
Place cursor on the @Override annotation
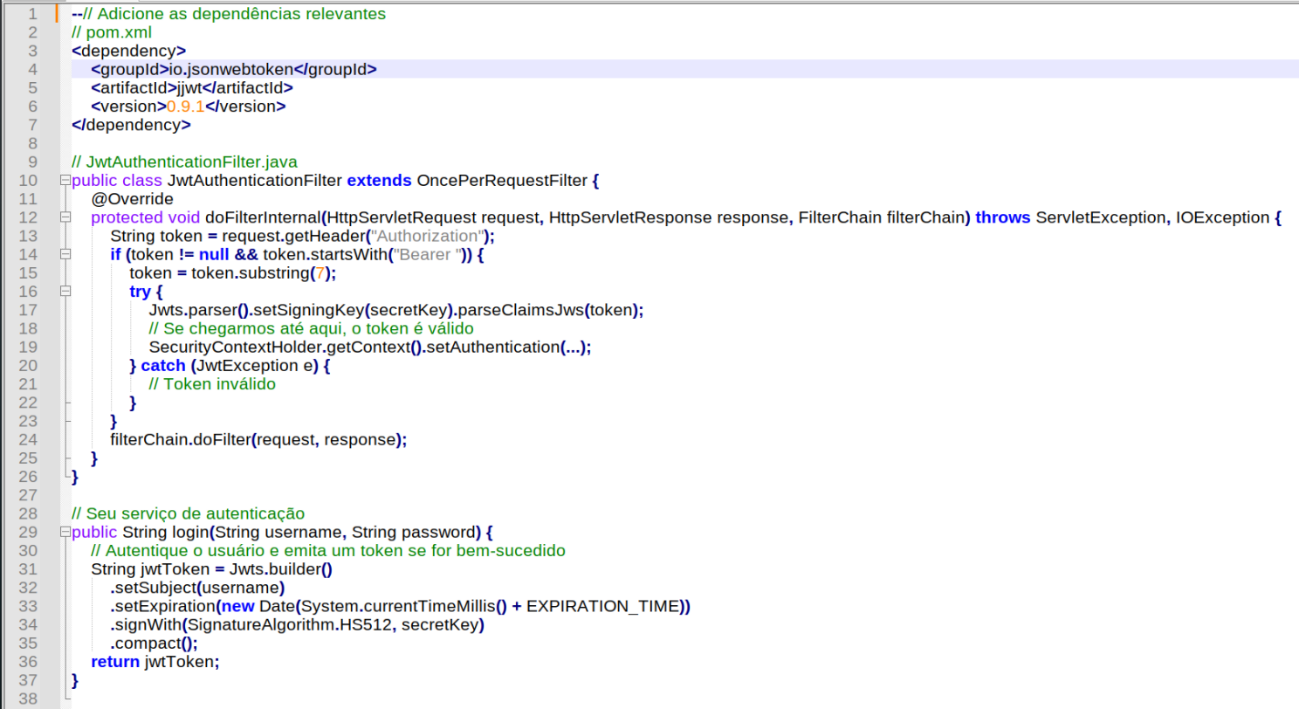pyautogui.click(x=131, y=199)
